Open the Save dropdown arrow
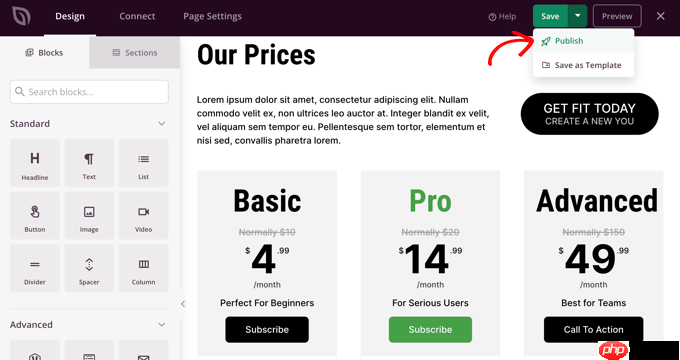The height and width of the screenshot is (360, 680). pos(578,16)
